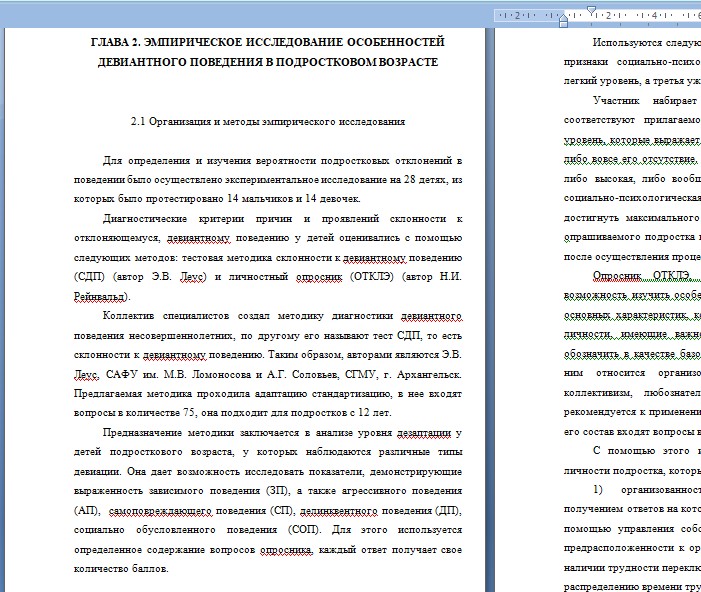Screen dimensions: 701x592
Task: Click 'достигнуть максимального' on the right page
Action: tap(631, 218)
